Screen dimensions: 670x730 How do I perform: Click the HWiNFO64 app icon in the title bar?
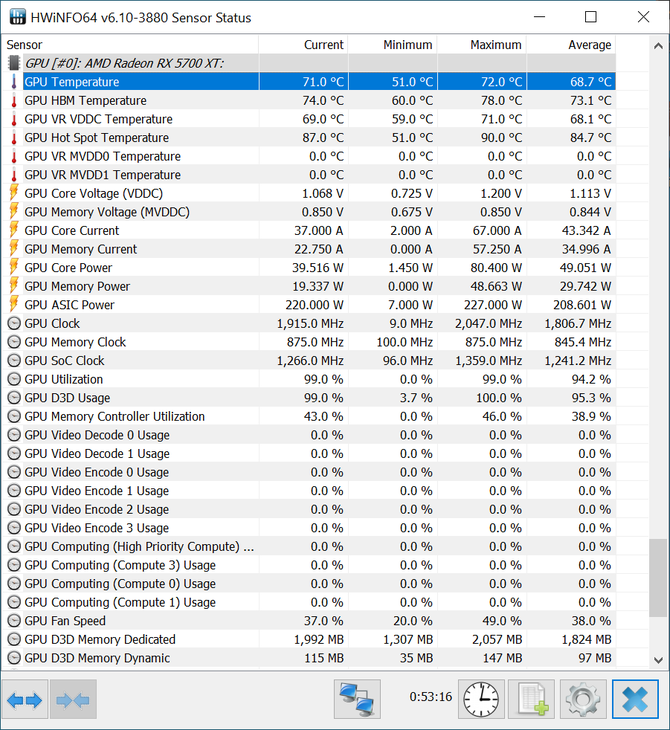pyautogui.click(x=17, y=17)
